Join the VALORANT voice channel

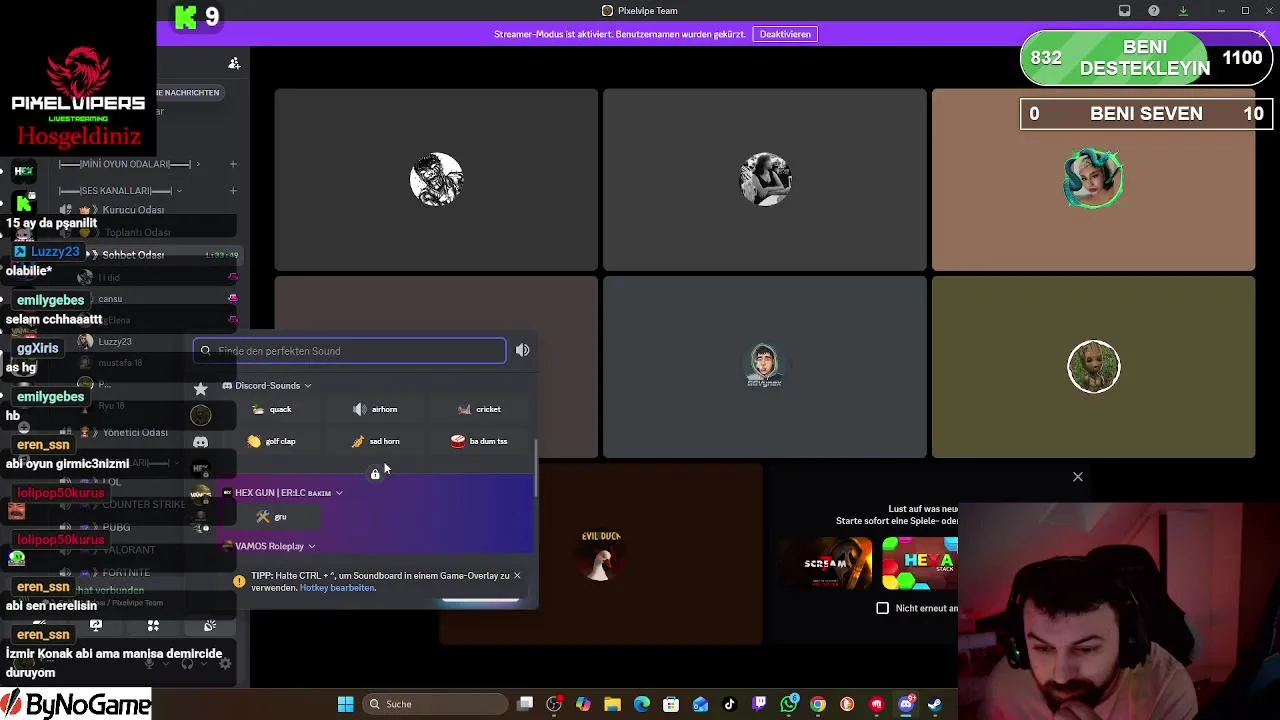coord(128,550)
